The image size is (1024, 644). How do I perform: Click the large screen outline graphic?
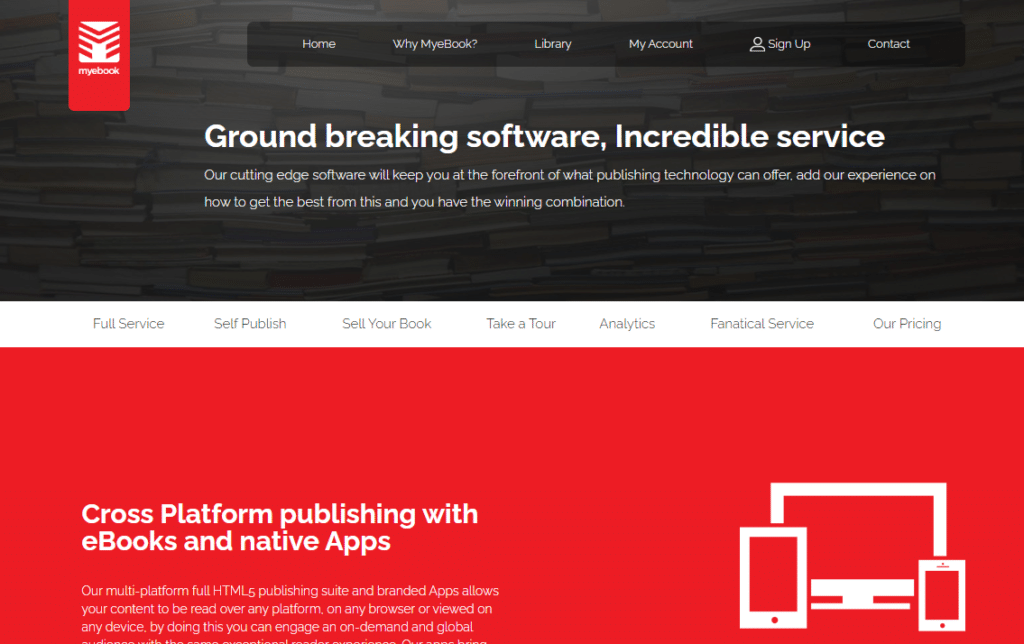[857, 510]
